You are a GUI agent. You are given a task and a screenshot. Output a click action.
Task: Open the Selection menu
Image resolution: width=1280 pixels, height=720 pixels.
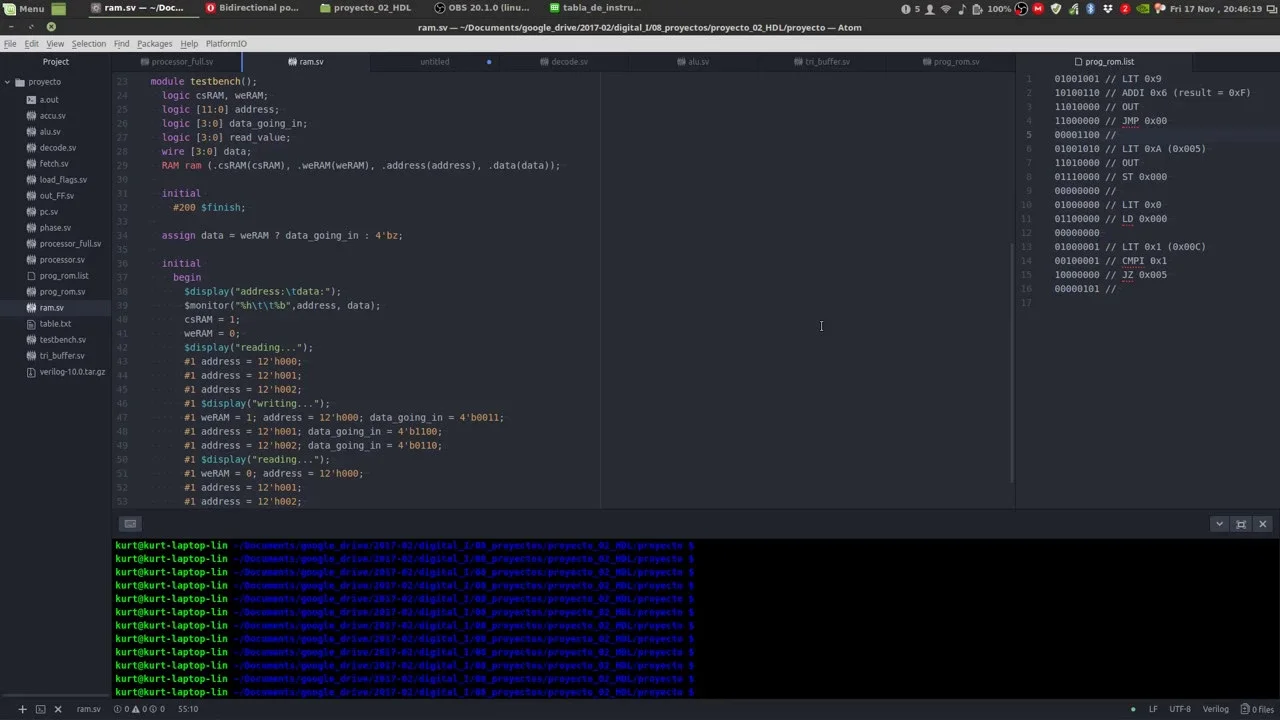(88, 44)
